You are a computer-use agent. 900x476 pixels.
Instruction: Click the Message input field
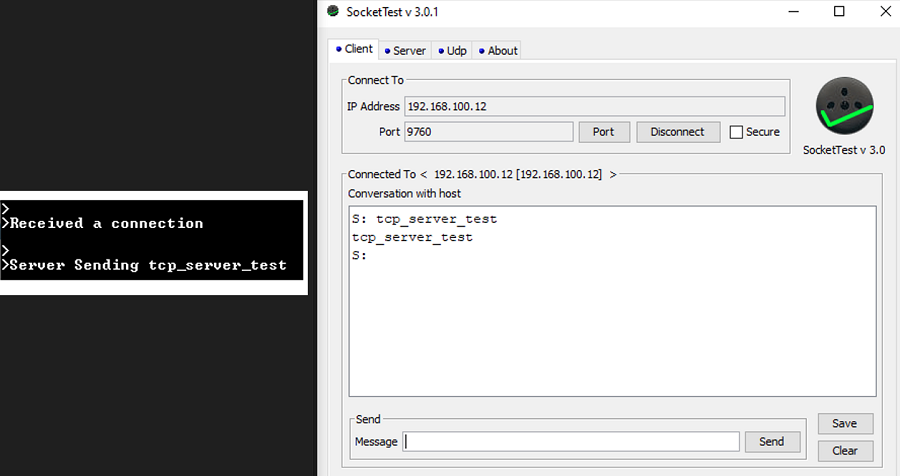click(571, 441)
